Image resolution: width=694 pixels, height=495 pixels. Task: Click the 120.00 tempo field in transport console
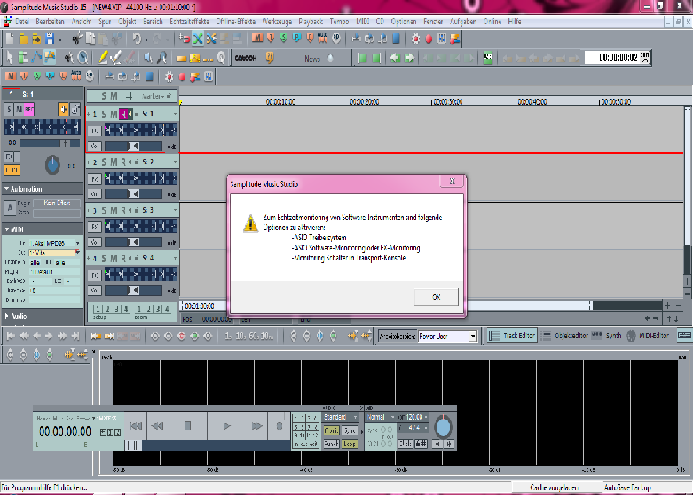coord(414,417)
